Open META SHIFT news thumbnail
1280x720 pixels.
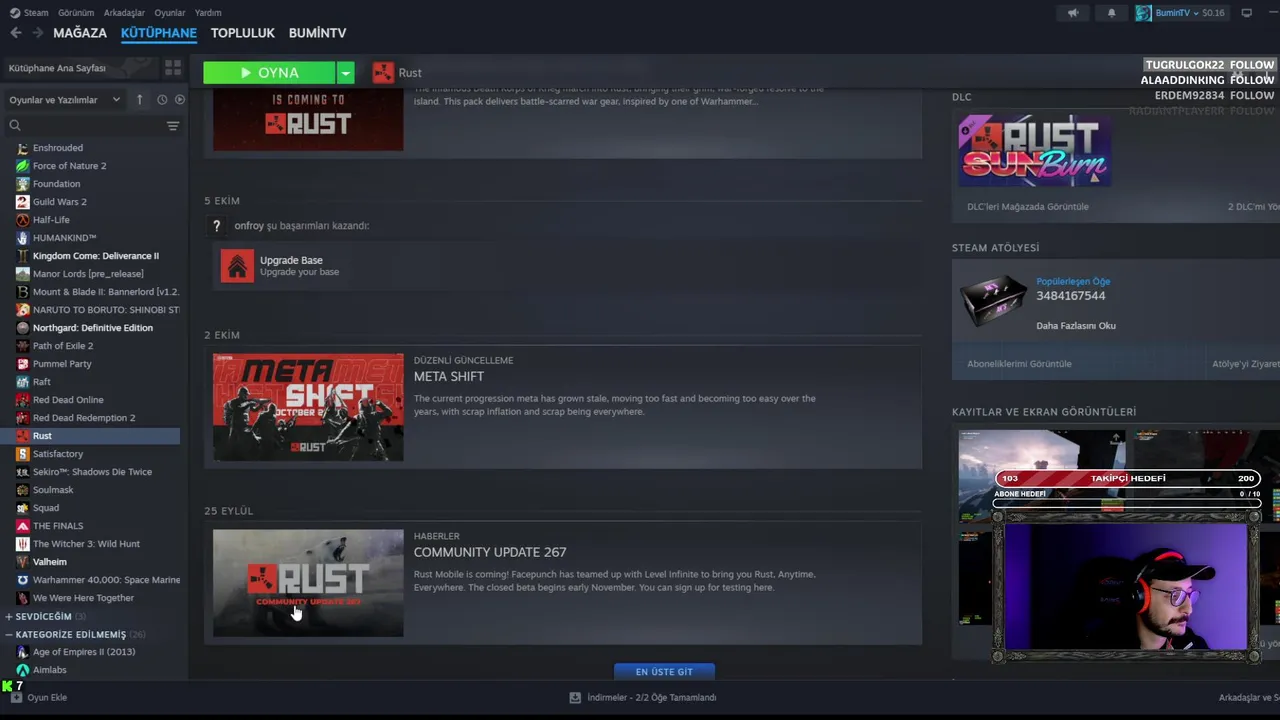coord(308,407)
